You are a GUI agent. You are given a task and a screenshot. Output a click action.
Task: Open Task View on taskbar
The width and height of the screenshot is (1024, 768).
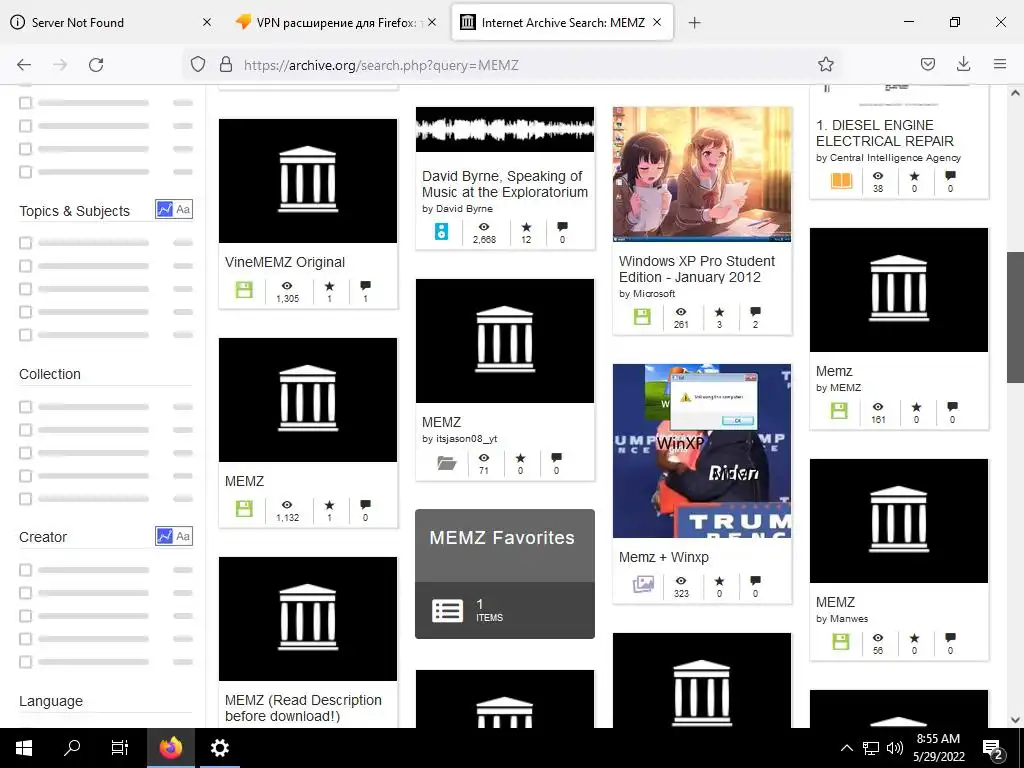[x=120, y=748]
